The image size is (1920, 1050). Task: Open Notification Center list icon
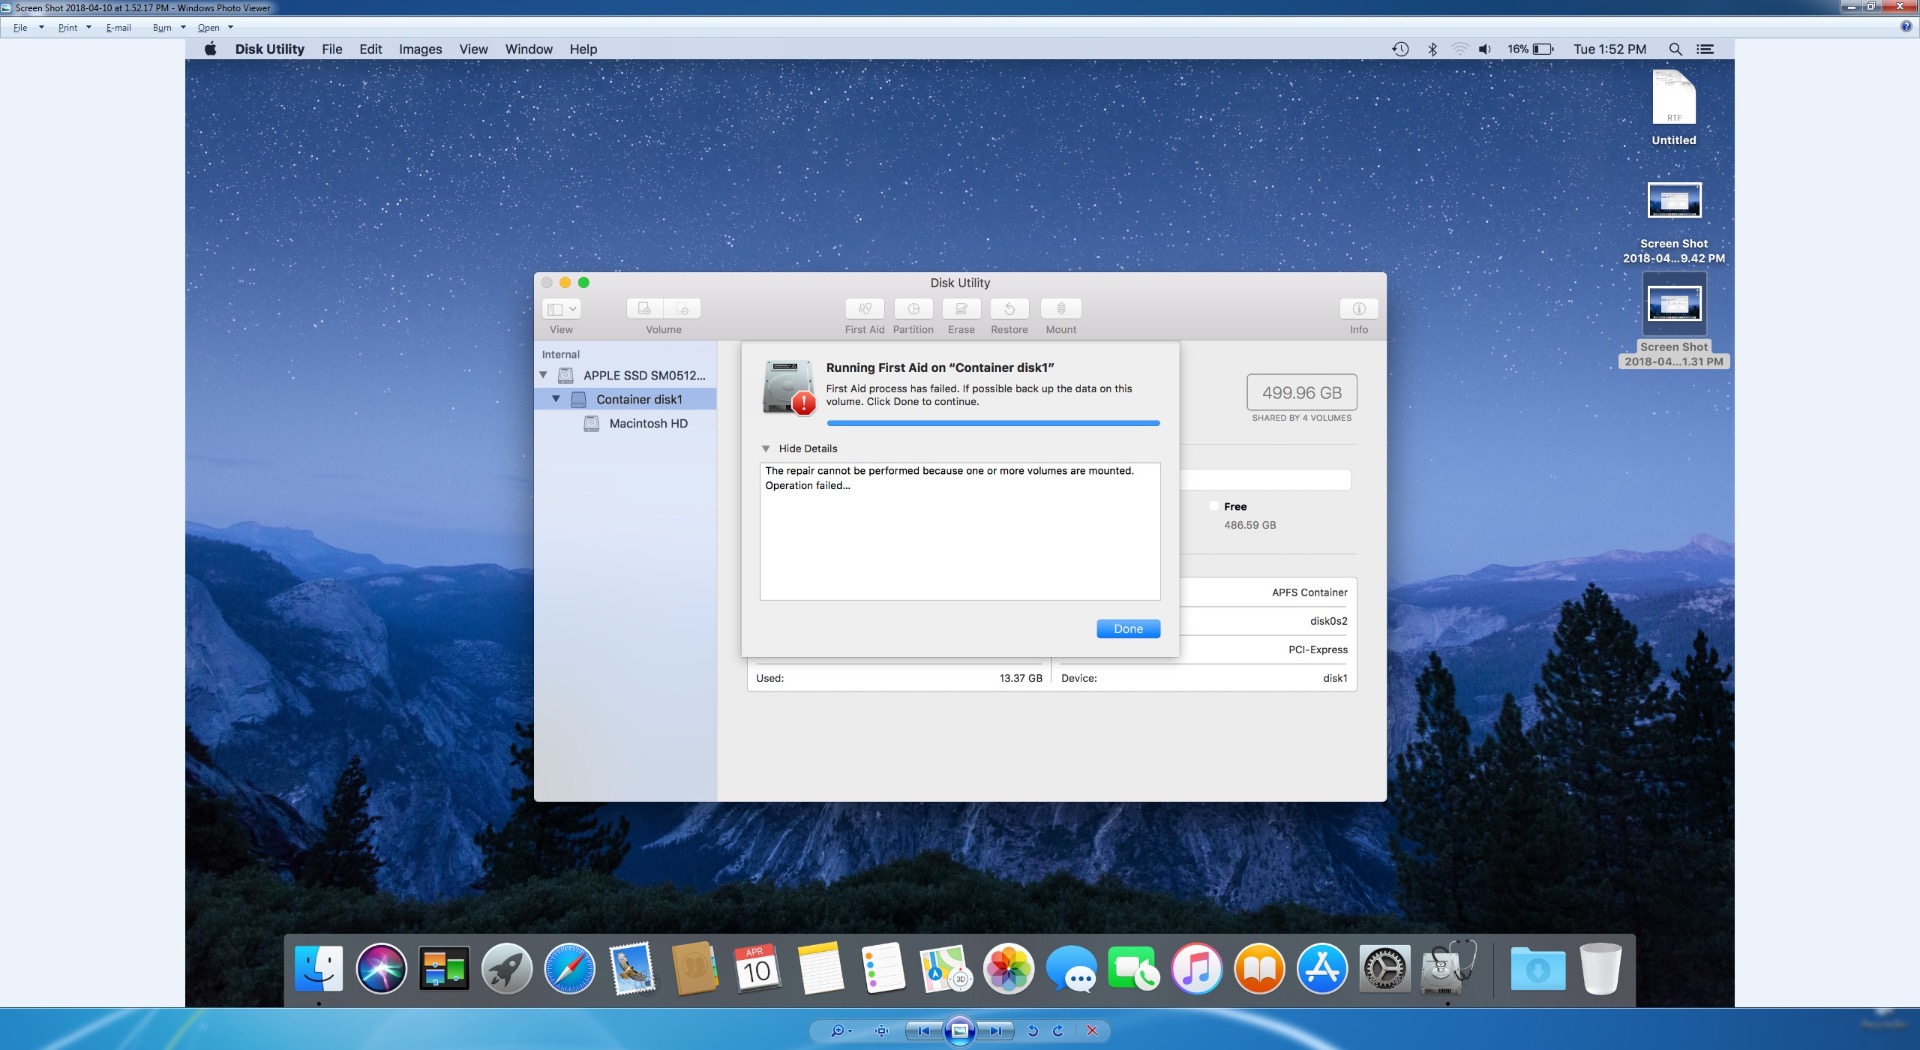pos(1706,49)
